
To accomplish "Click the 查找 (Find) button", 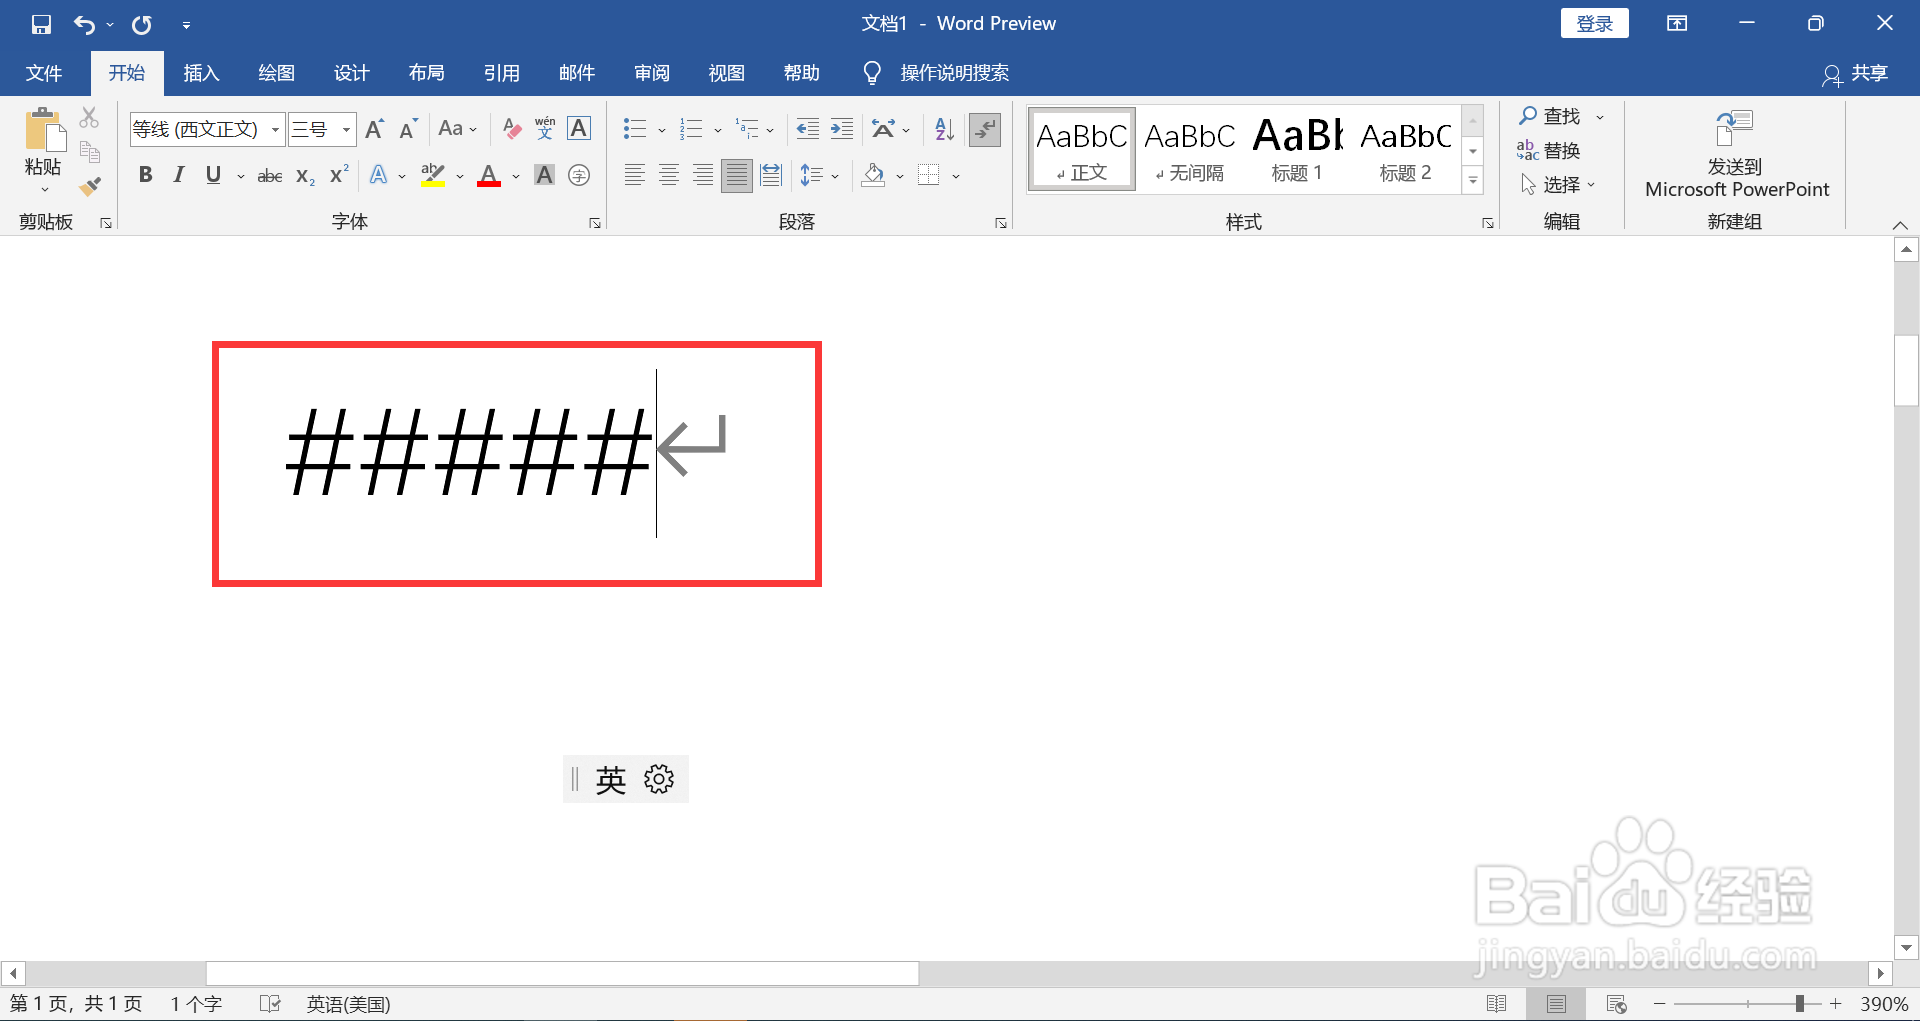I will [x=1549, y=117].
